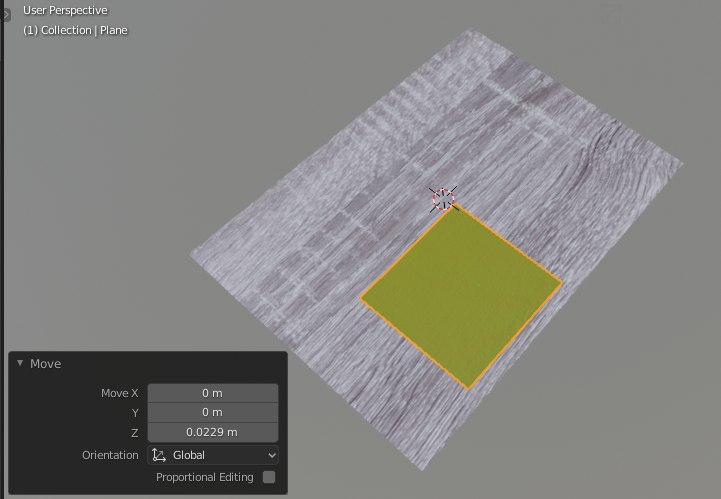Expand the toolbar using the left-edge arrow
This screenshot has height=499, width=721.
tap(5, 15)
